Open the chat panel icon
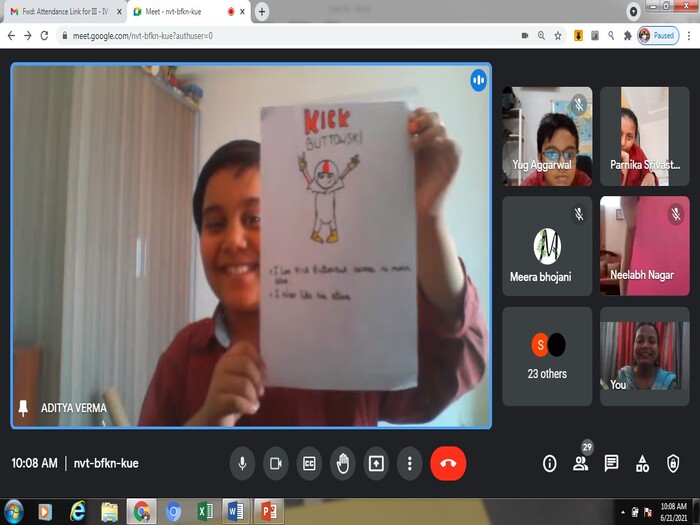This screenshot has width=700, height=525. (611, 463)
